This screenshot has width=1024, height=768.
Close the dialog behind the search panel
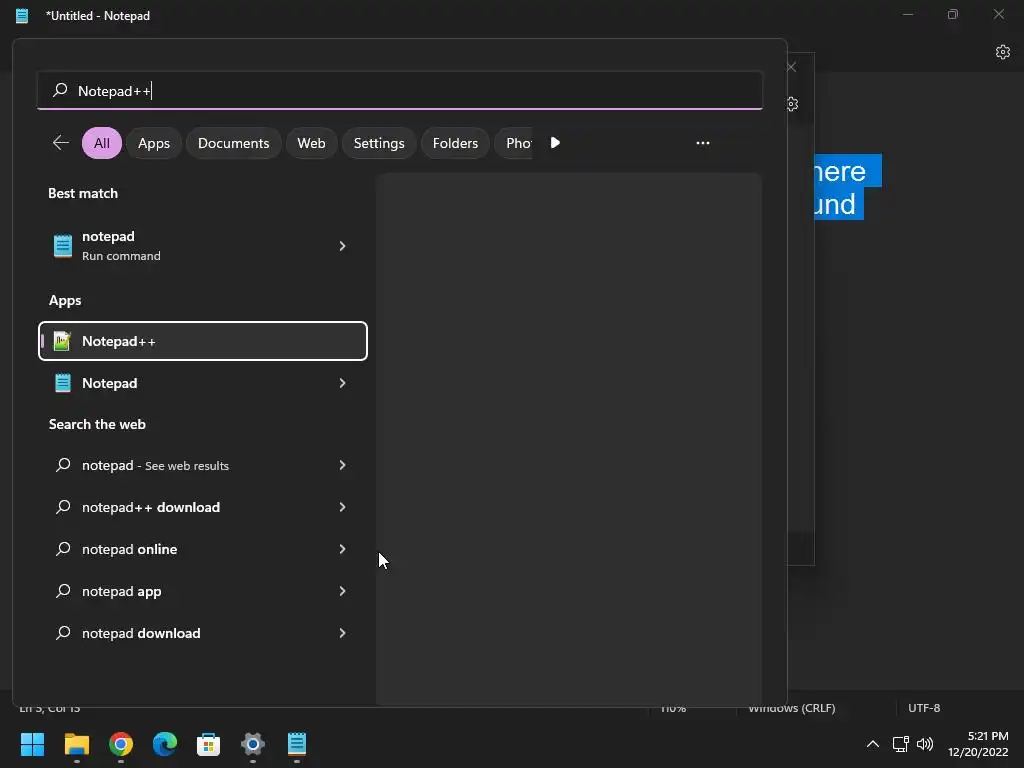coord(792,67)
